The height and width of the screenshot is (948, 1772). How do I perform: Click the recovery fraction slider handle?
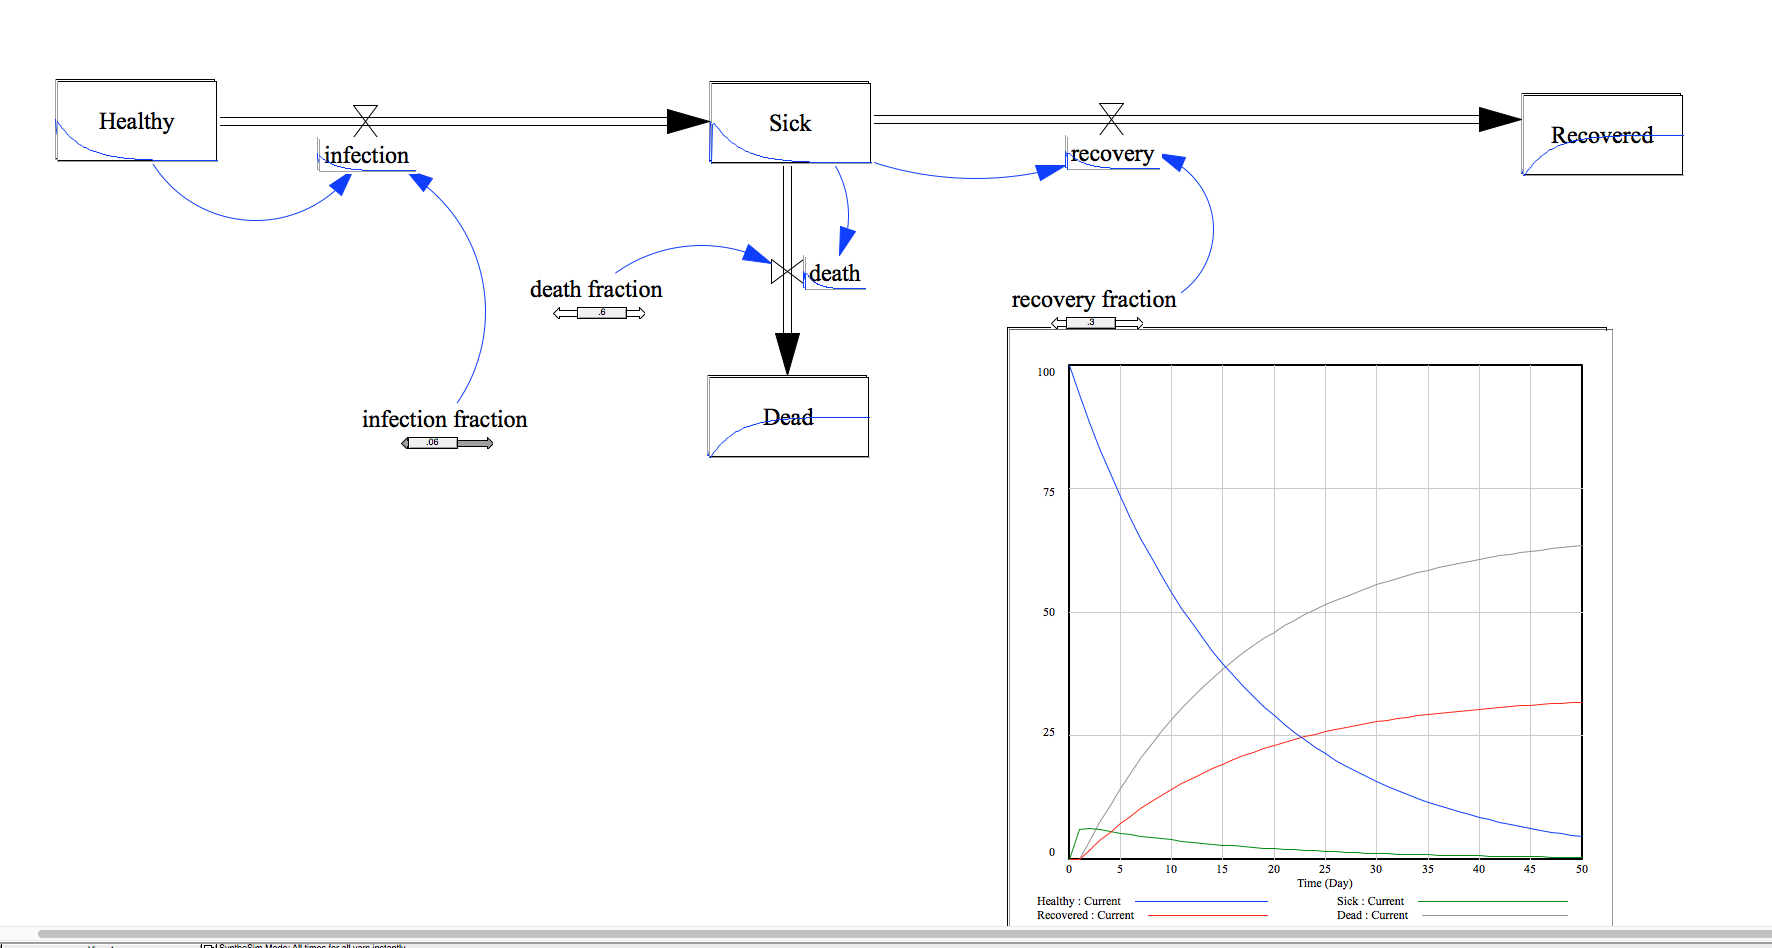tap(1091, 322)
